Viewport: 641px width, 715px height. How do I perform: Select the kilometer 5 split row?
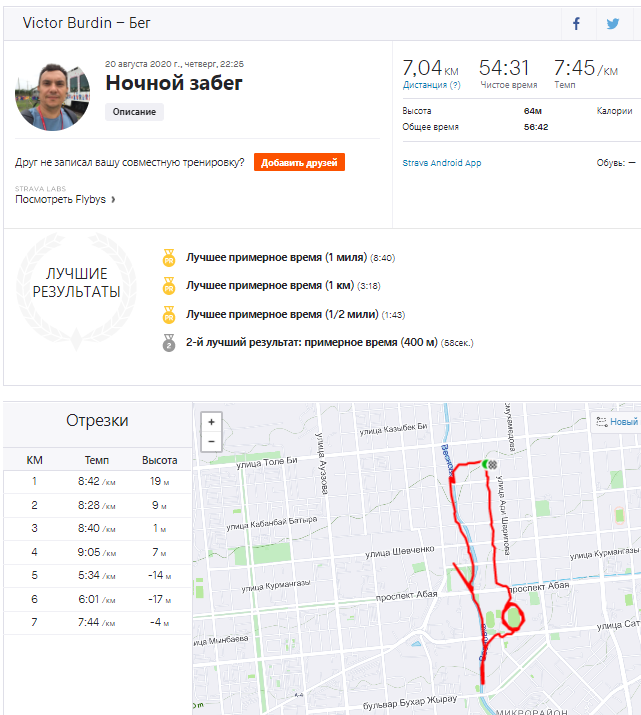(97, 575)
